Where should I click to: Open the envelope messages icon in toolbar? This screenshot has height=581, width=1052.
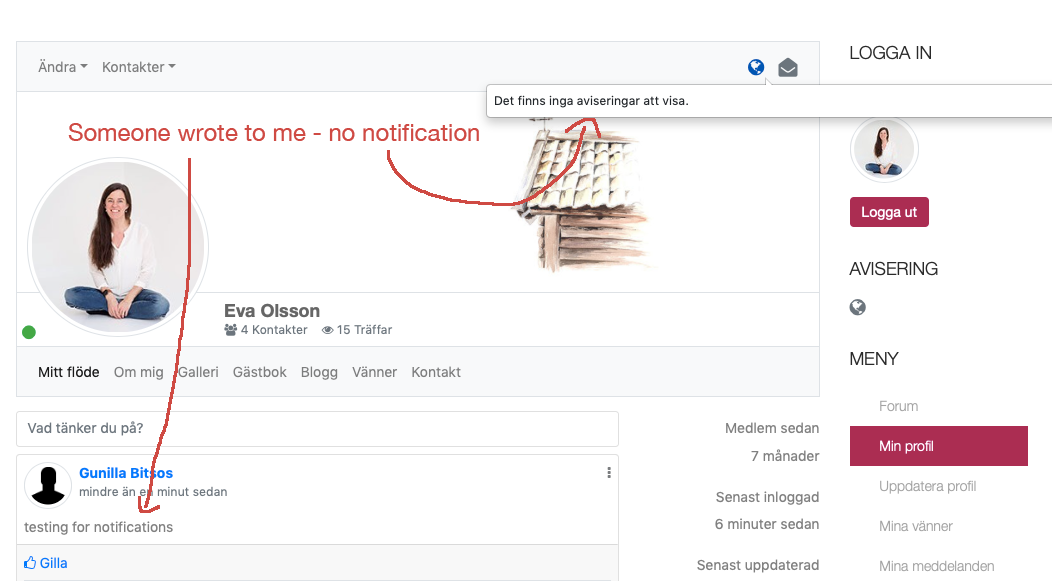[788, 67]
